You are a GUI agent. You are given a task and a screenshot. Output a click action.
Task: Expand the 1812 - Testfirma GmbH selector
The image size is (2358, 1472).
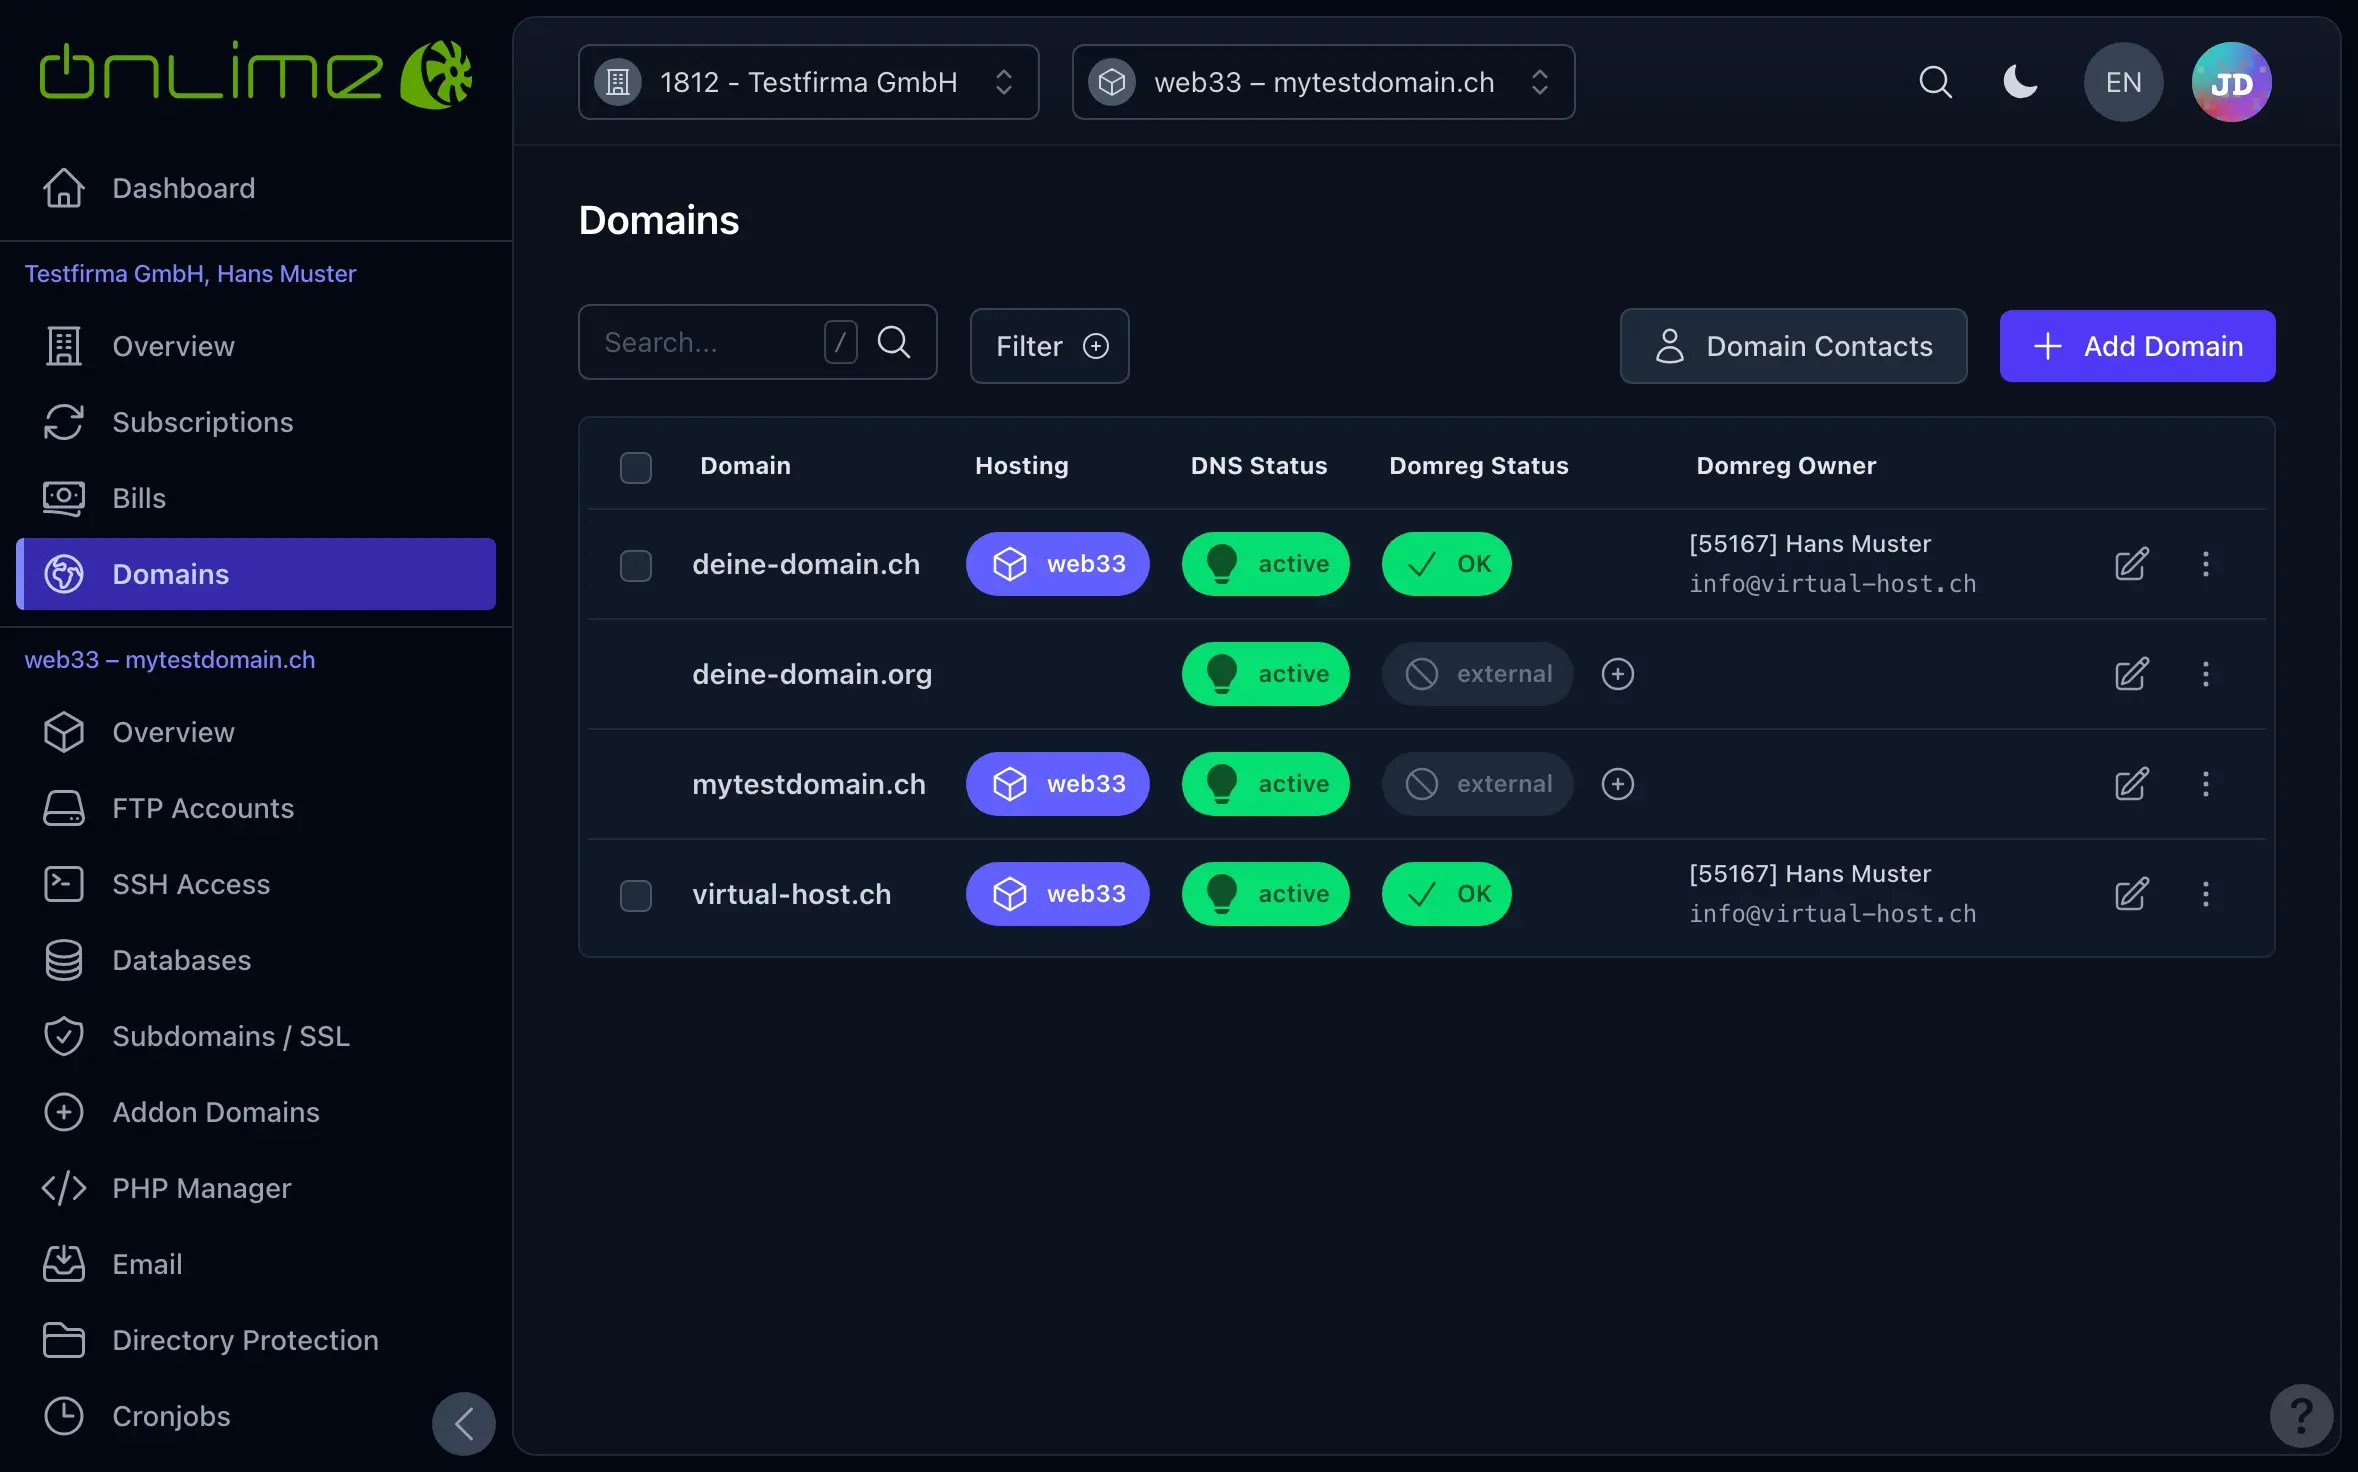808,82
